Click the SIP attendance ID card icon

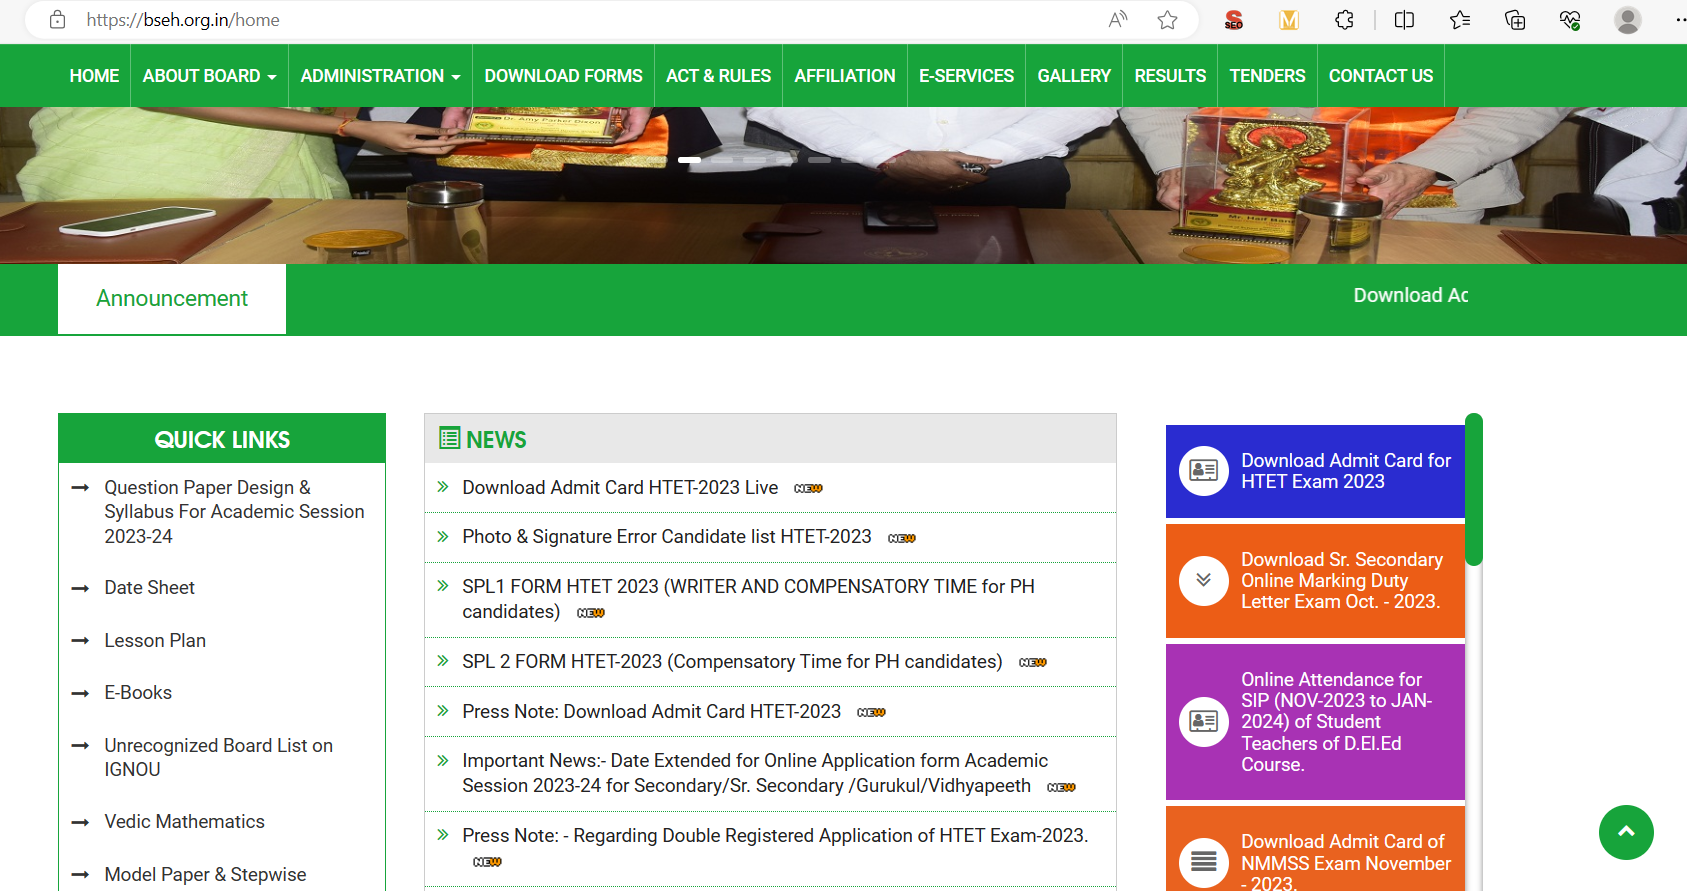1204,721
